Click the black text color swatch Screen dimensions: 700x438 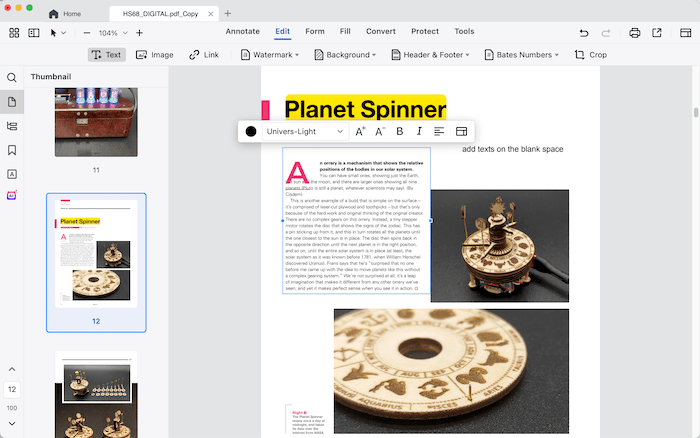pyautogui.click(x=251, y=131)
